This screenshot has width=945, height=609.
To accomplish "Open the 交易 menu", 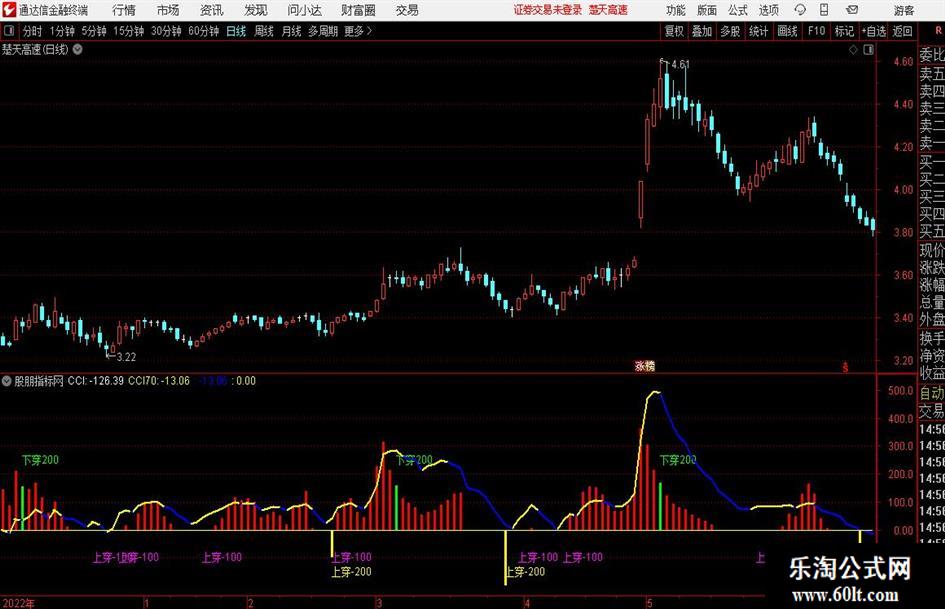I will pos(407,10).
